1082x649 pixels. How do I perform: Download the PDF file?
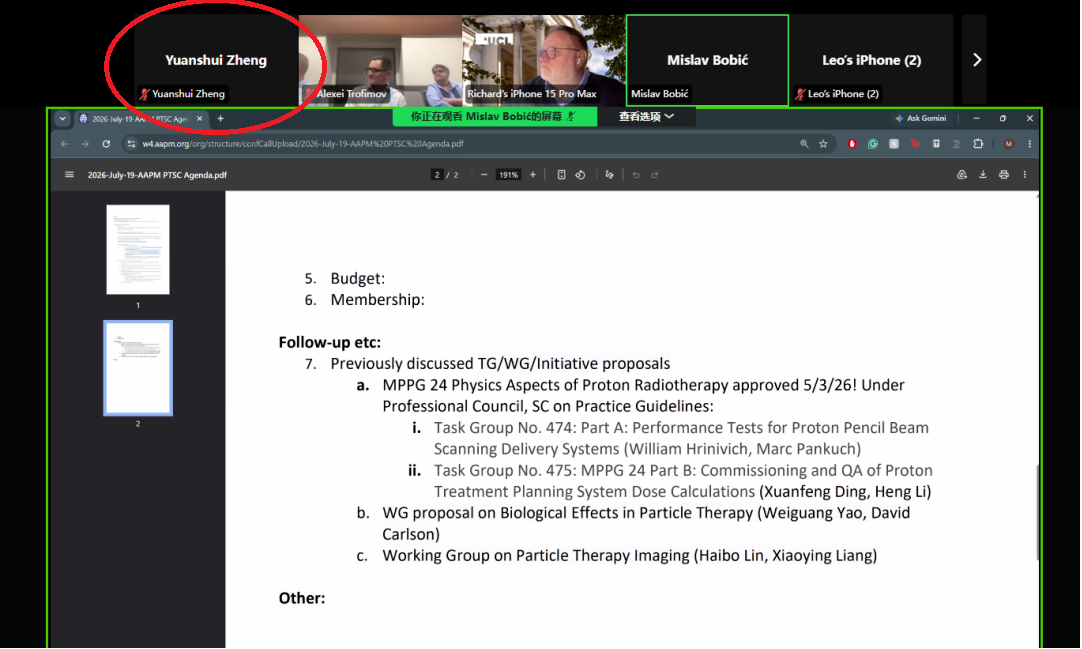click(x=983, y=174)
